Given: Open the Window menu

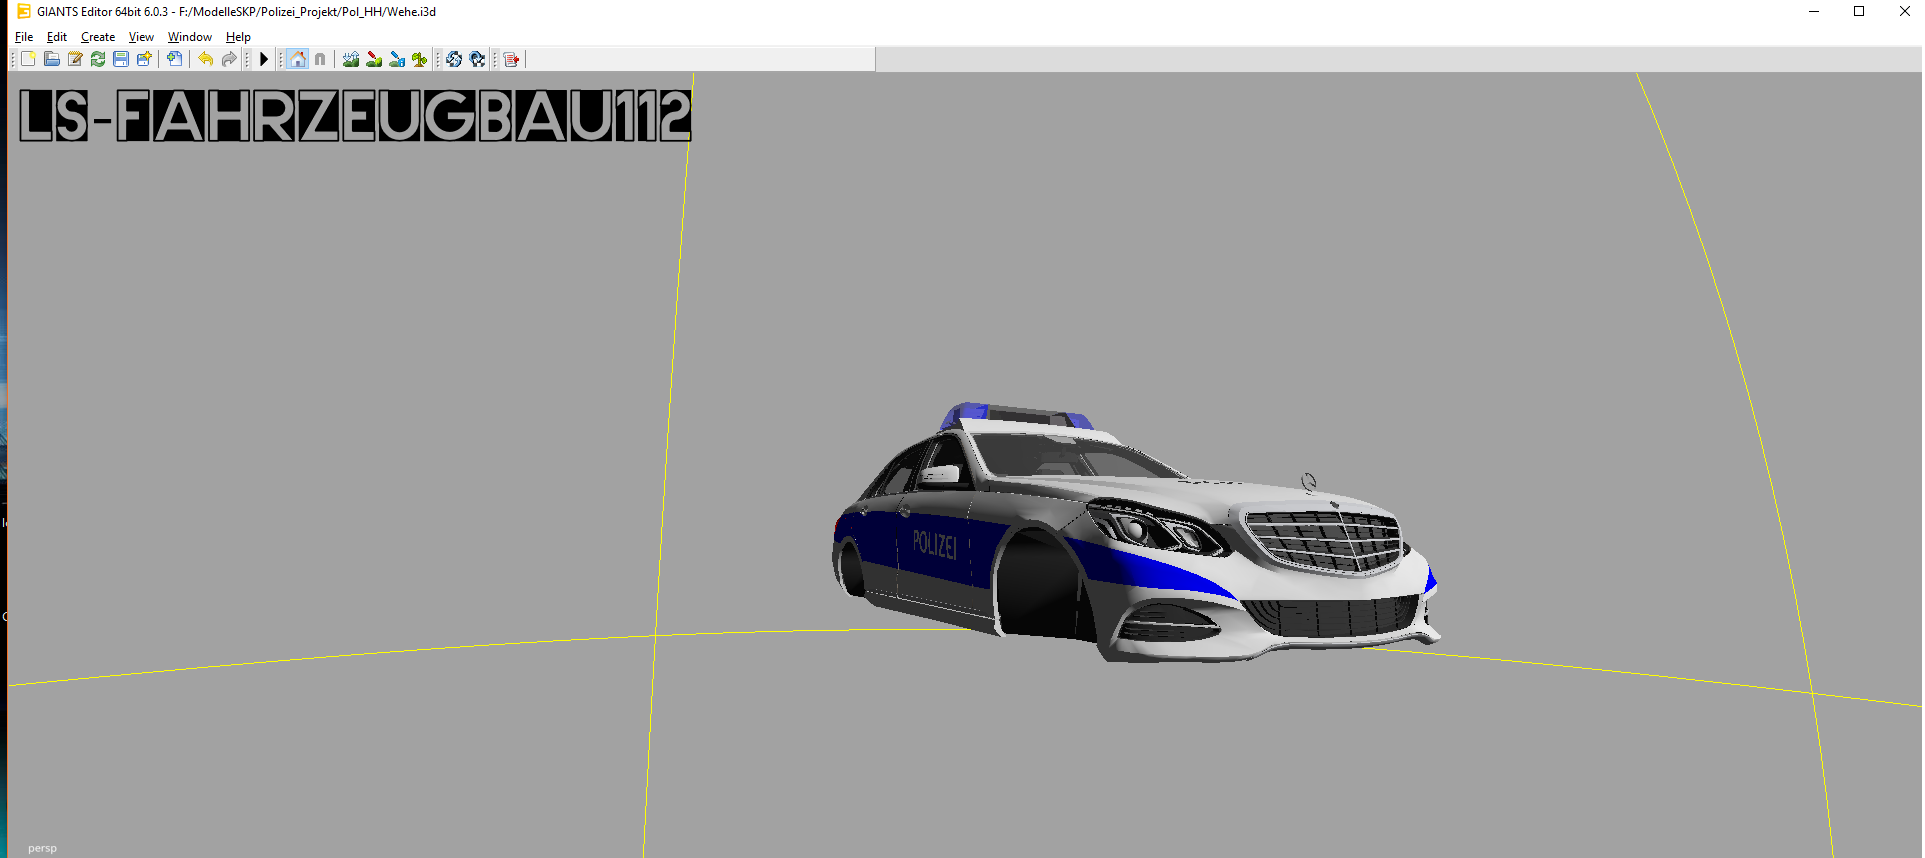Looking at the screenshot, I should pos(190,37).
